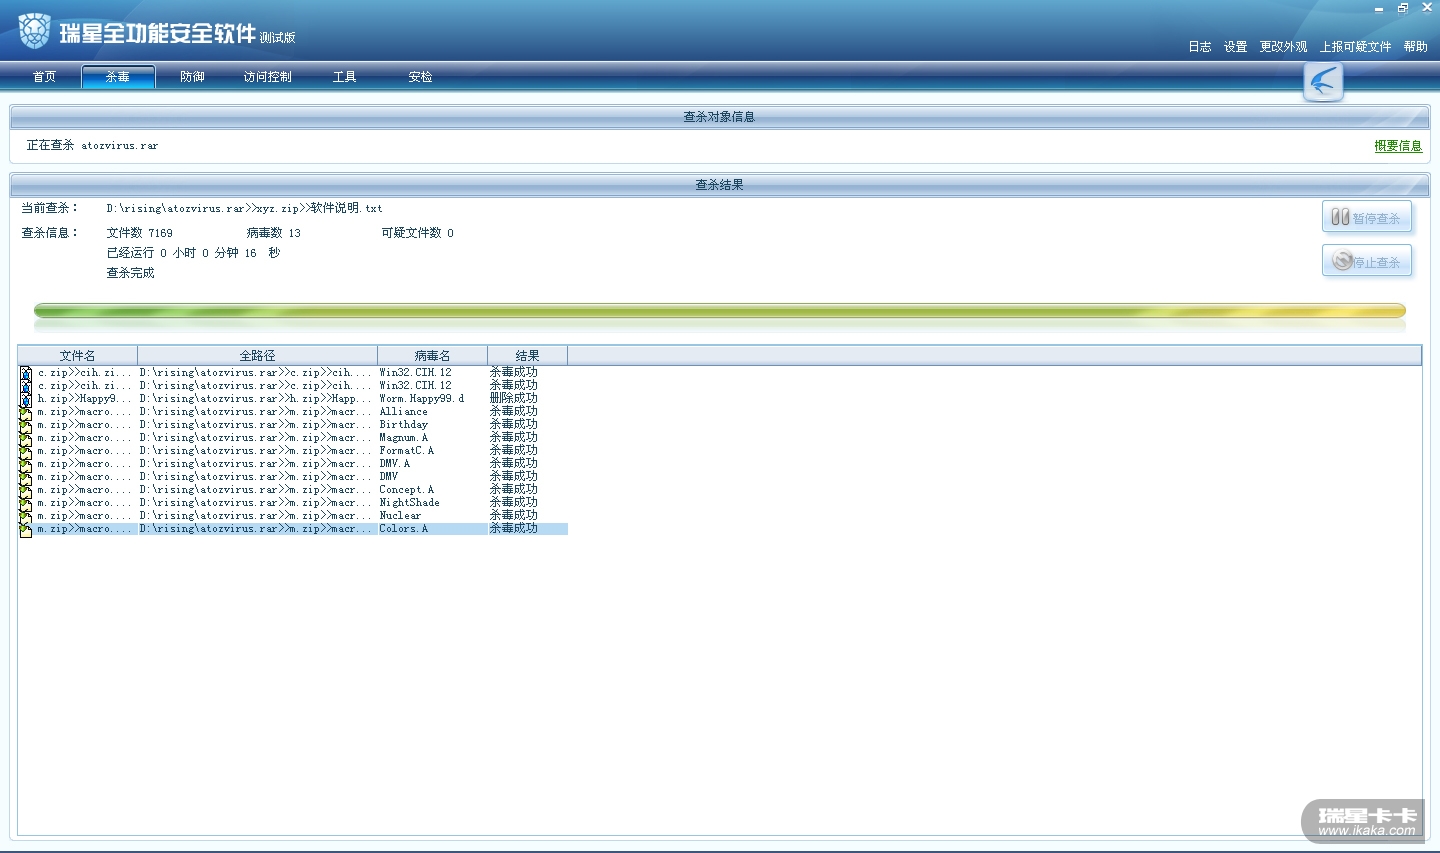Switch to the 杀毒 tab

118,77
